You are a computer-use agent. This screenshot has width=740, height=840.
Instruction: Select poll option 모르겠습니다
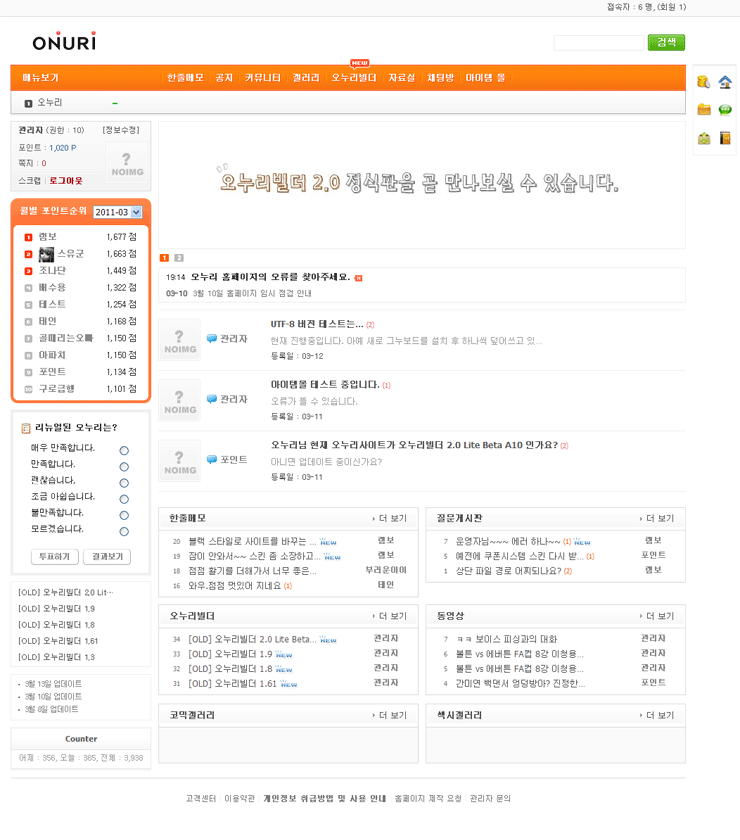124,531
